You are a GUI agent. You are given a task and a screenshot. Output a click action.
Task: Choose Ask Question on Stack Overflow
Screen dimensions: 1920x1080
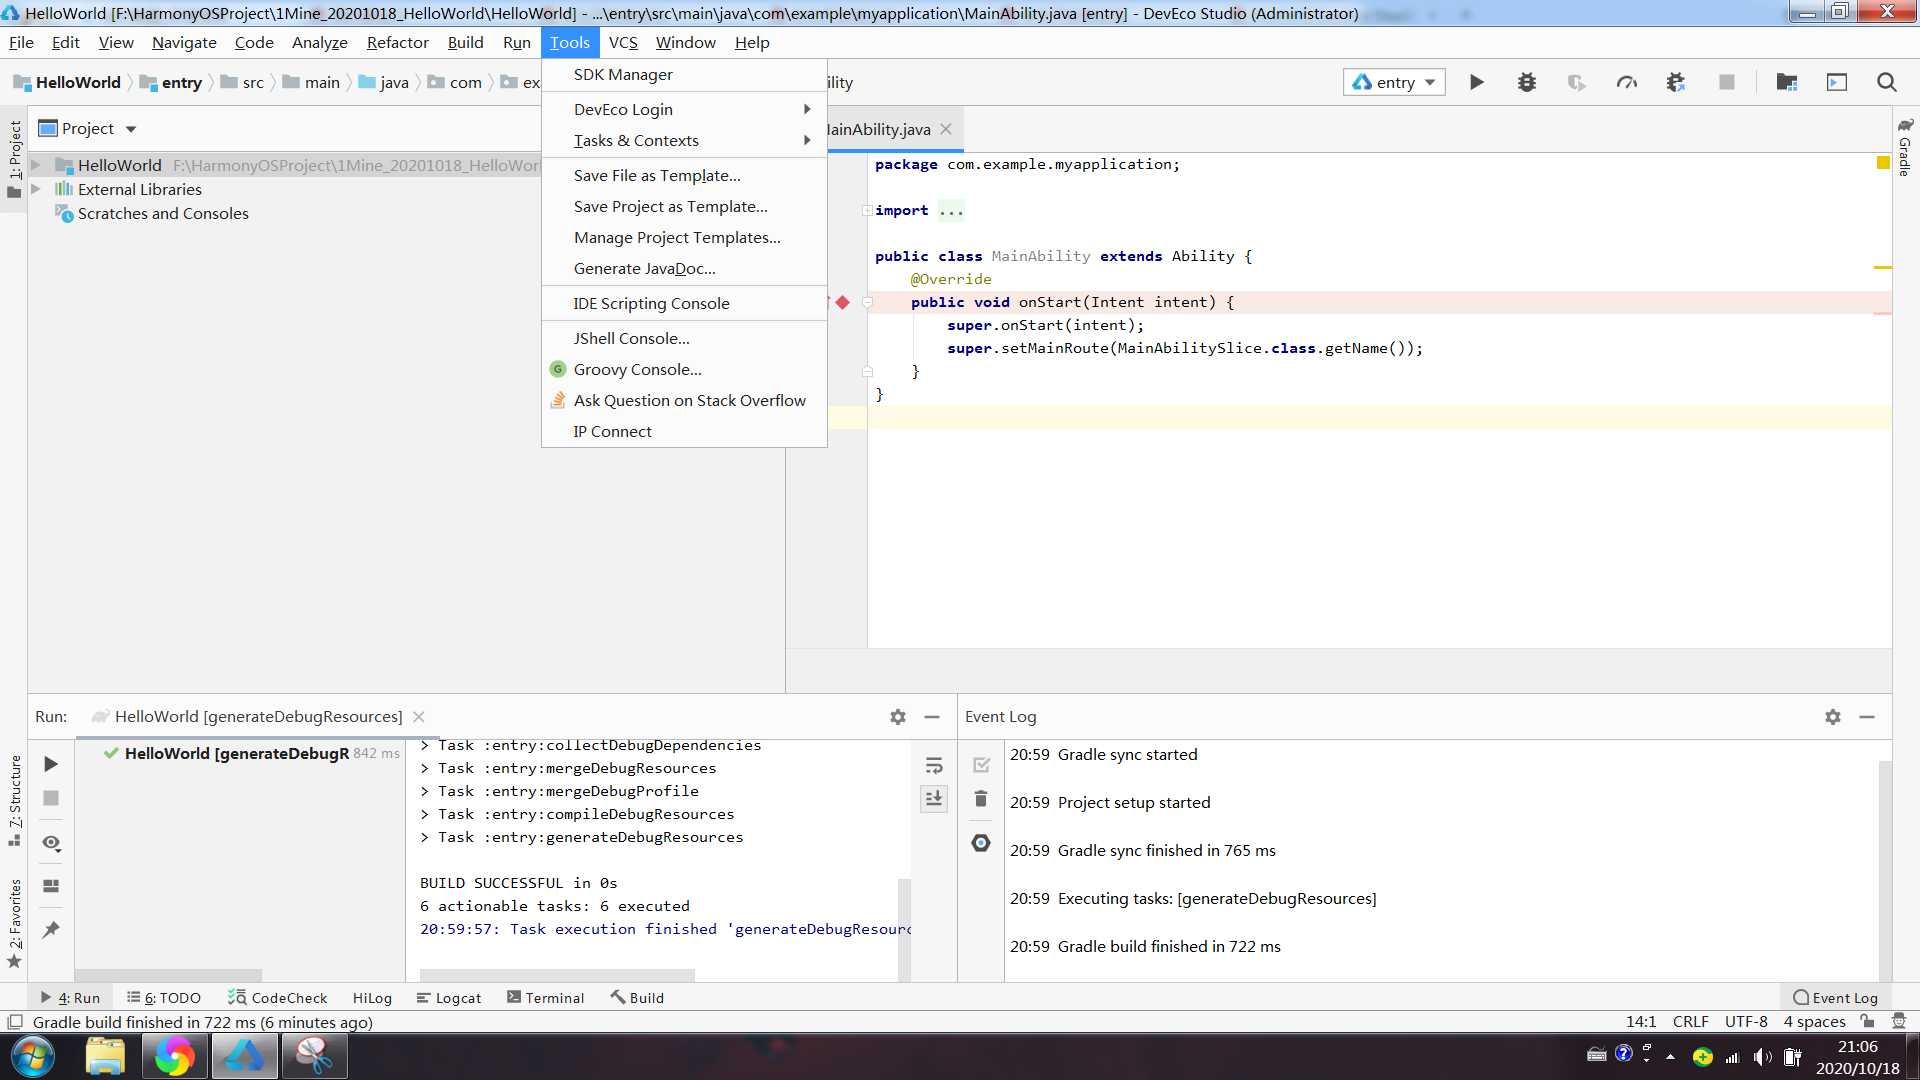(x=684, y=400)
